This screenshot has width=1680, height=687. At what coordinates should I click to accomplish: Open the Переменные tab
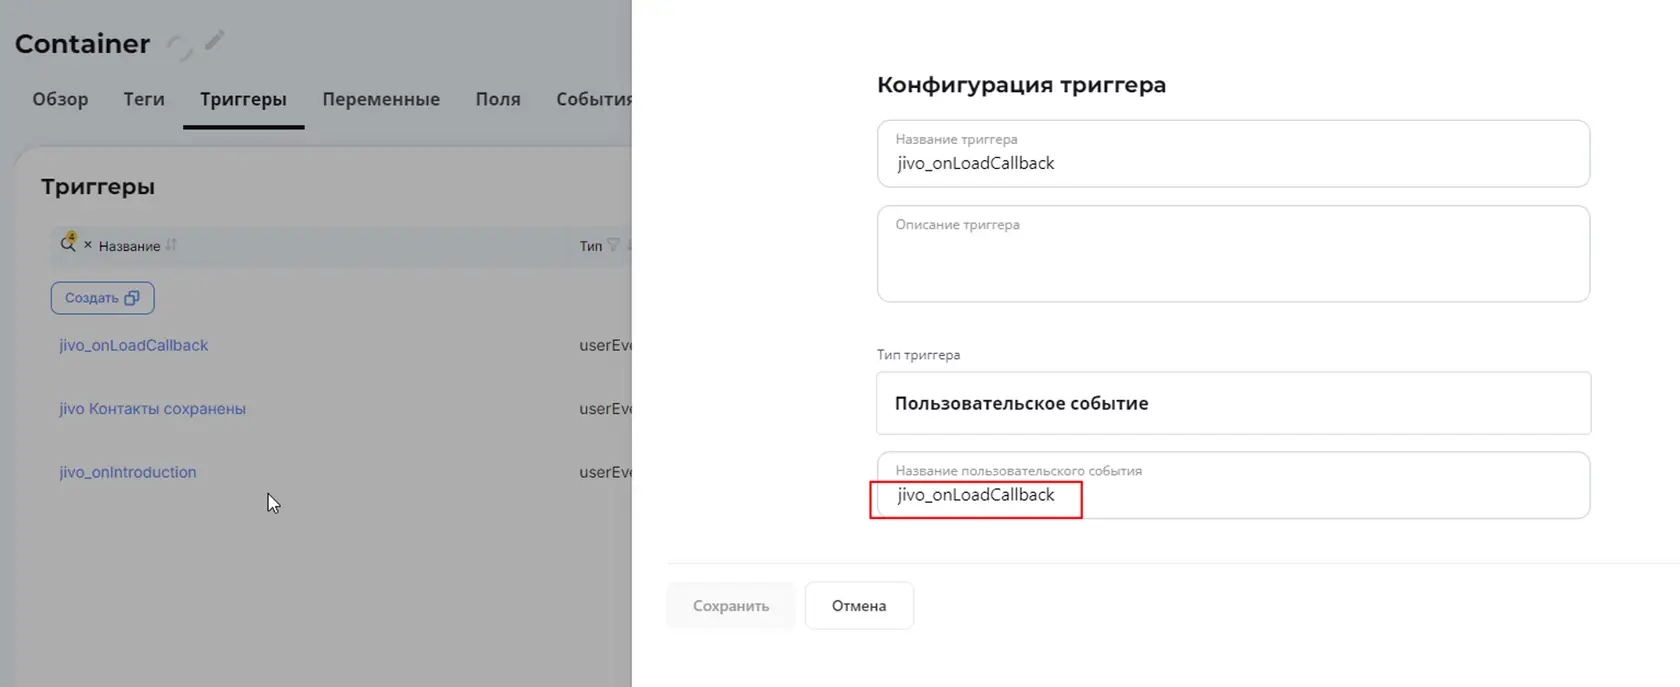381,99
